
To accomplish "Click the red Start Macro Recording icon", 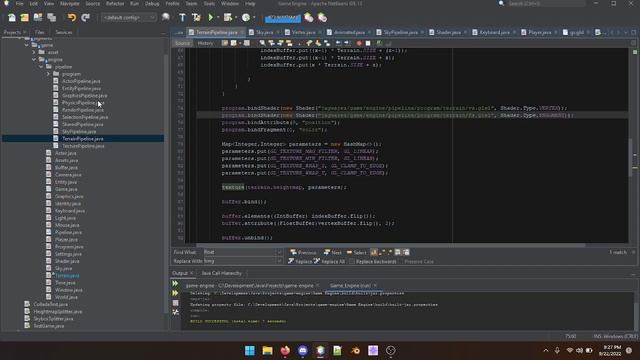I will pyautogui.click(x=359, y=43).
